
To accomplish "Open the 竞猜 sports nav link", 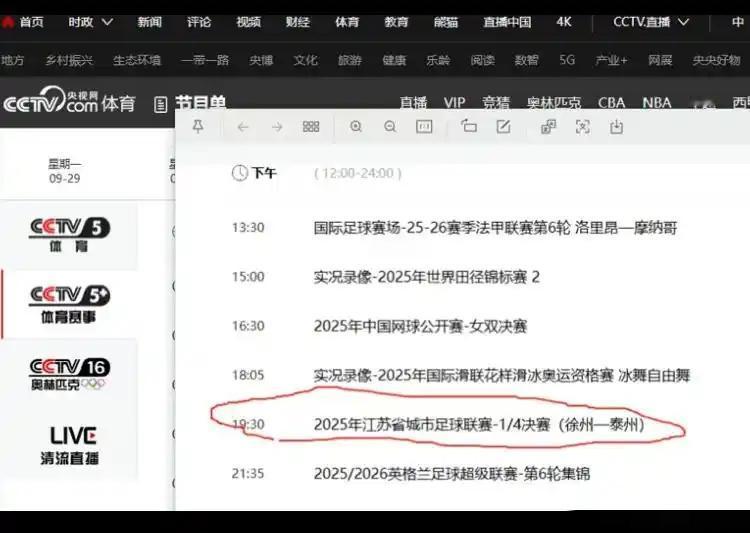I will [496, 102].
